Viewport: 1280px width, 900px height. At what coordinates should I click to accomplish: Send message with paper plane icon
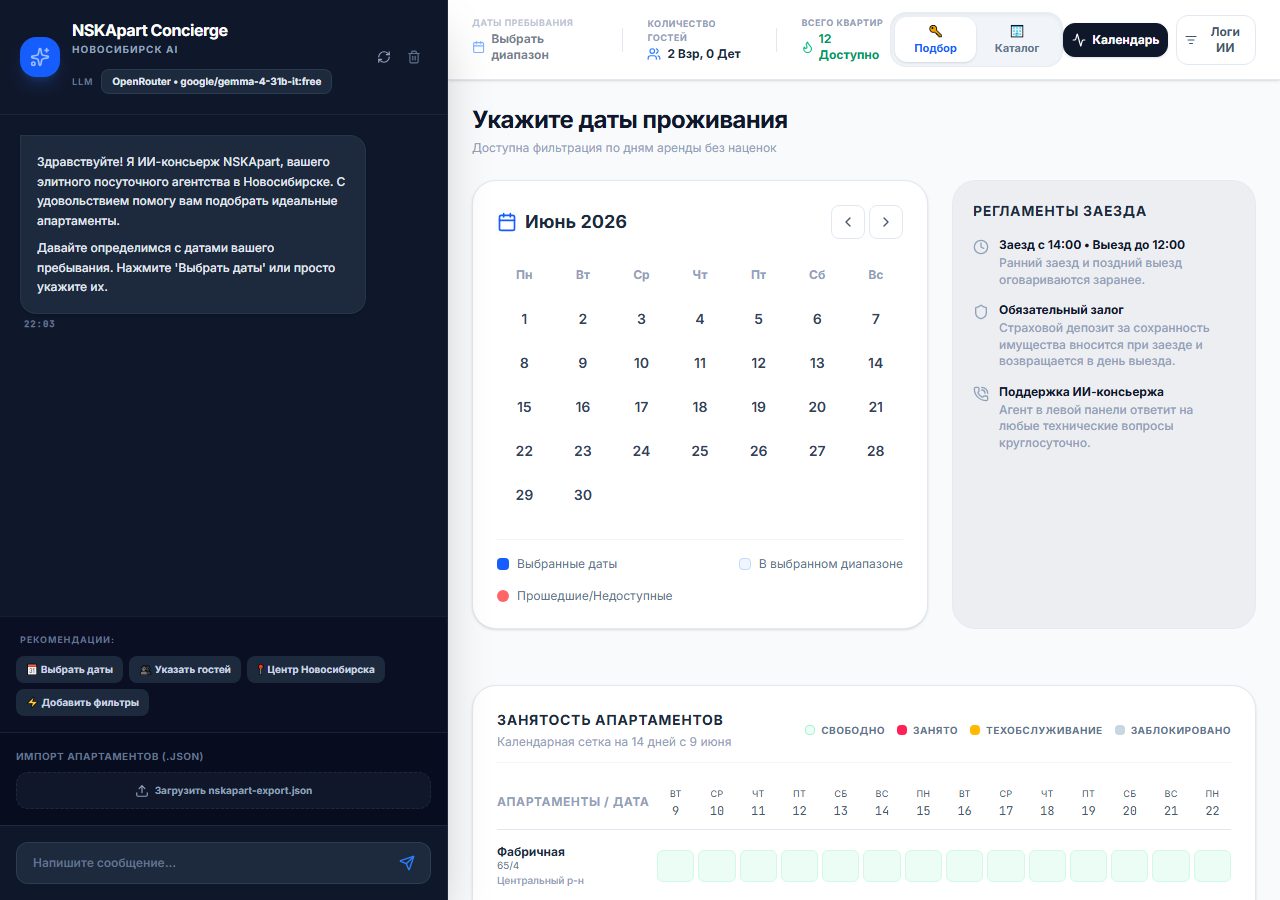coord(407,862)
